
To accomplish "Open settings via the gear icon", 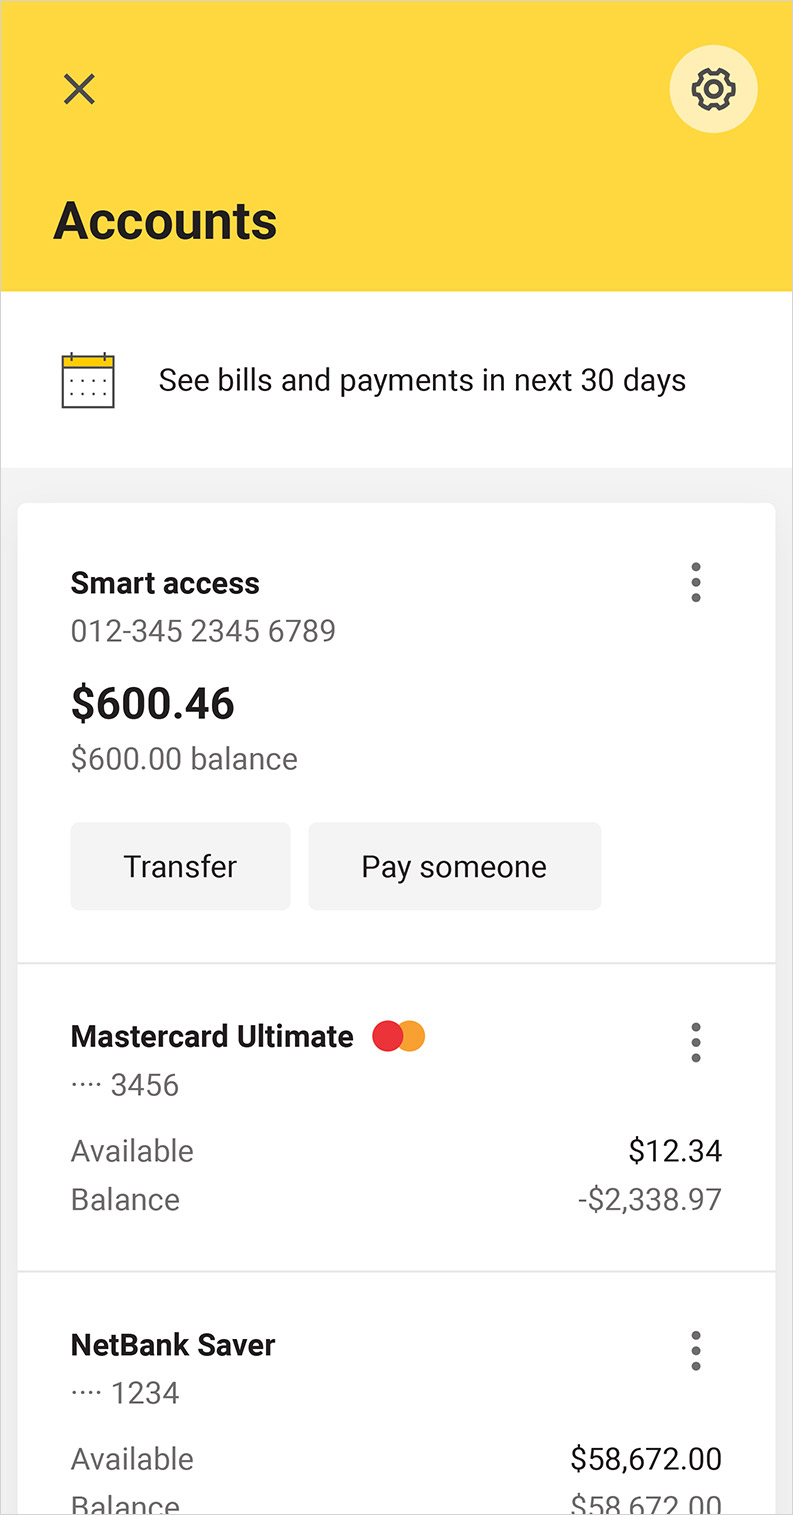I will click(x=713, y=89).
